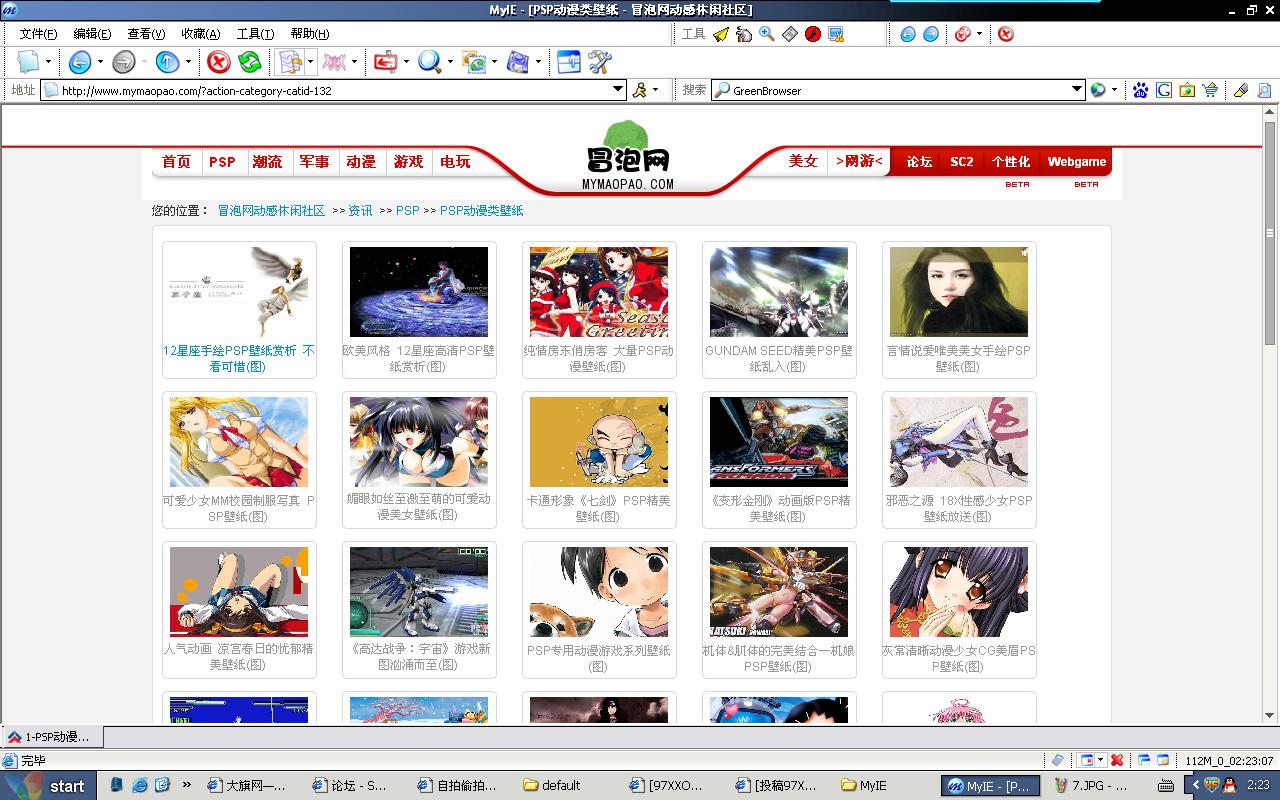This screenshot has height=800, width=1280.
Task: Open the GUNDAM SEED wallpaper thumbnail
Action: (779, 292)
